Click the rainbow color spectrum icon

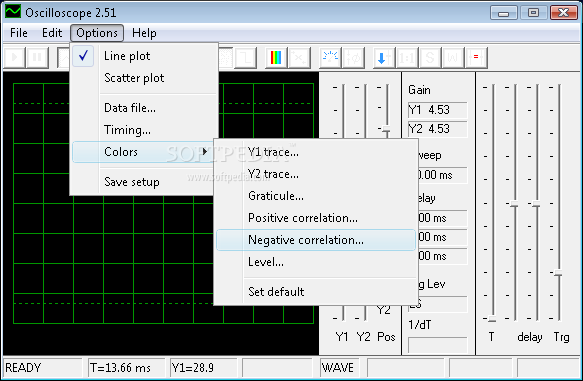(x=276, y=58)
